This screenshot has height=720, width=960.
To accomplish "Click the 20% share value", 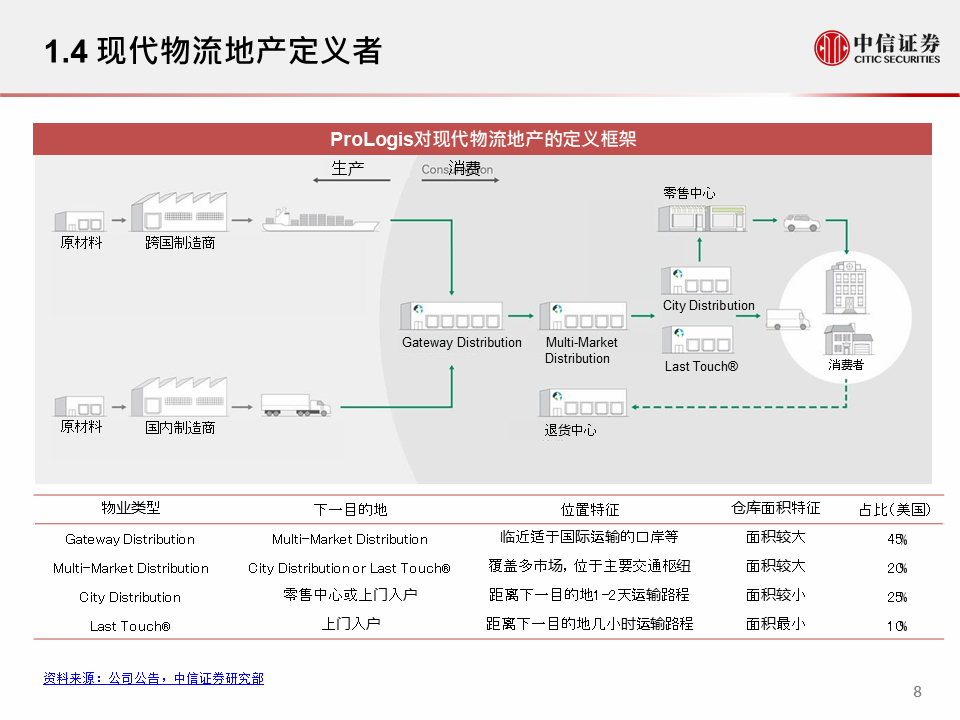I will click(x=897, y=568).
